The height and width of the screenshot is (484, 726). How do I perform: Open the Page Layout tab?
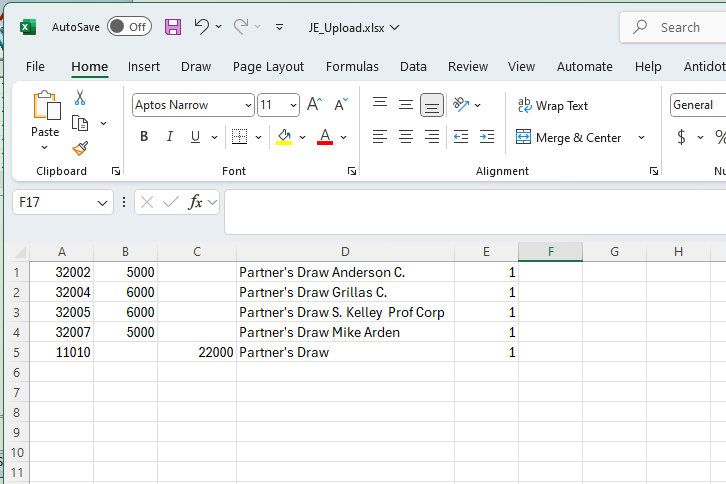(268, 67)
